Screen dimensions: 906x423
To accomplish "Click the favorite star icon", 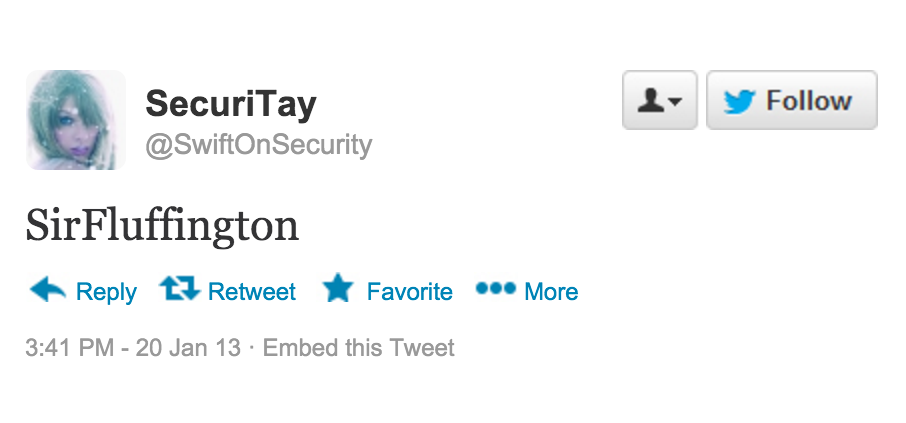I will [x=338, y=288].
